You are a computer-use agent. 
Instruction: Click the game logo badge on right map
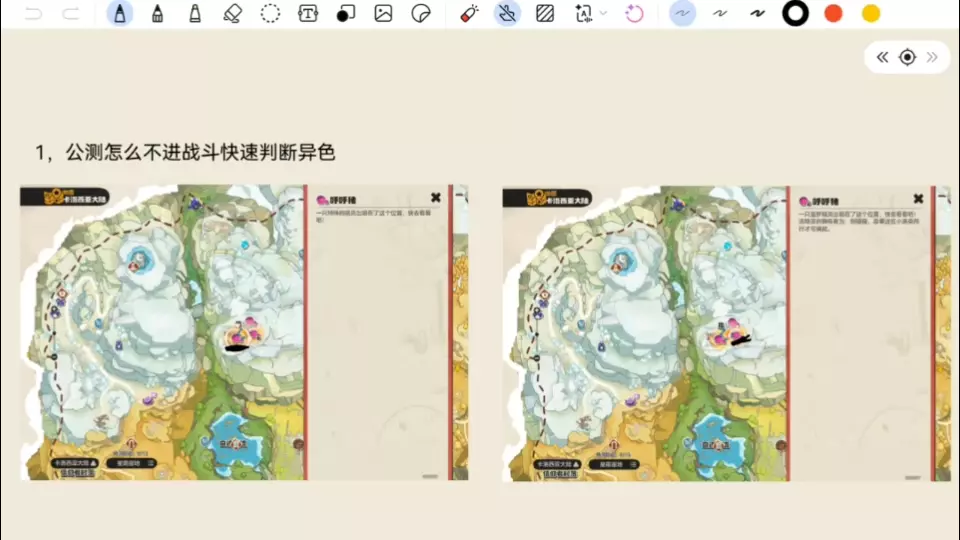tap(547, 198)
